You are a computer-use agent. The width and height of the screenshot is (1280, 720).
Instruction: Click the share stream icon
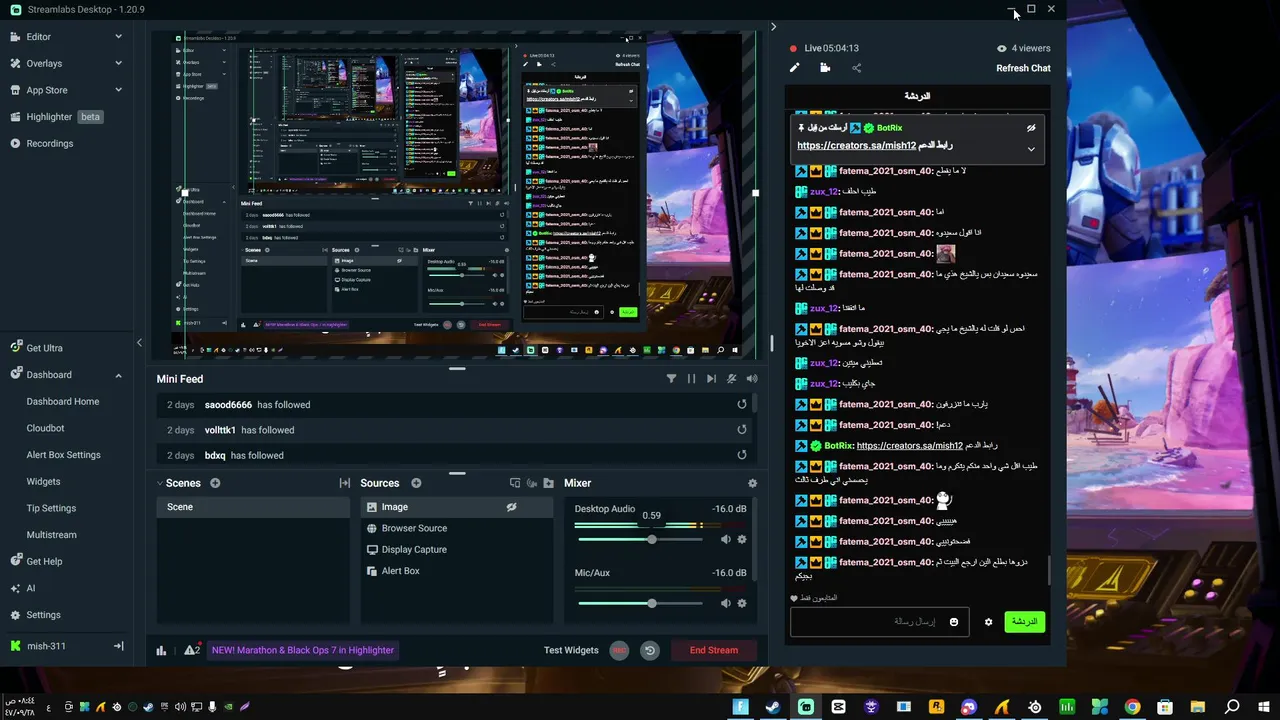click(856, 68)
